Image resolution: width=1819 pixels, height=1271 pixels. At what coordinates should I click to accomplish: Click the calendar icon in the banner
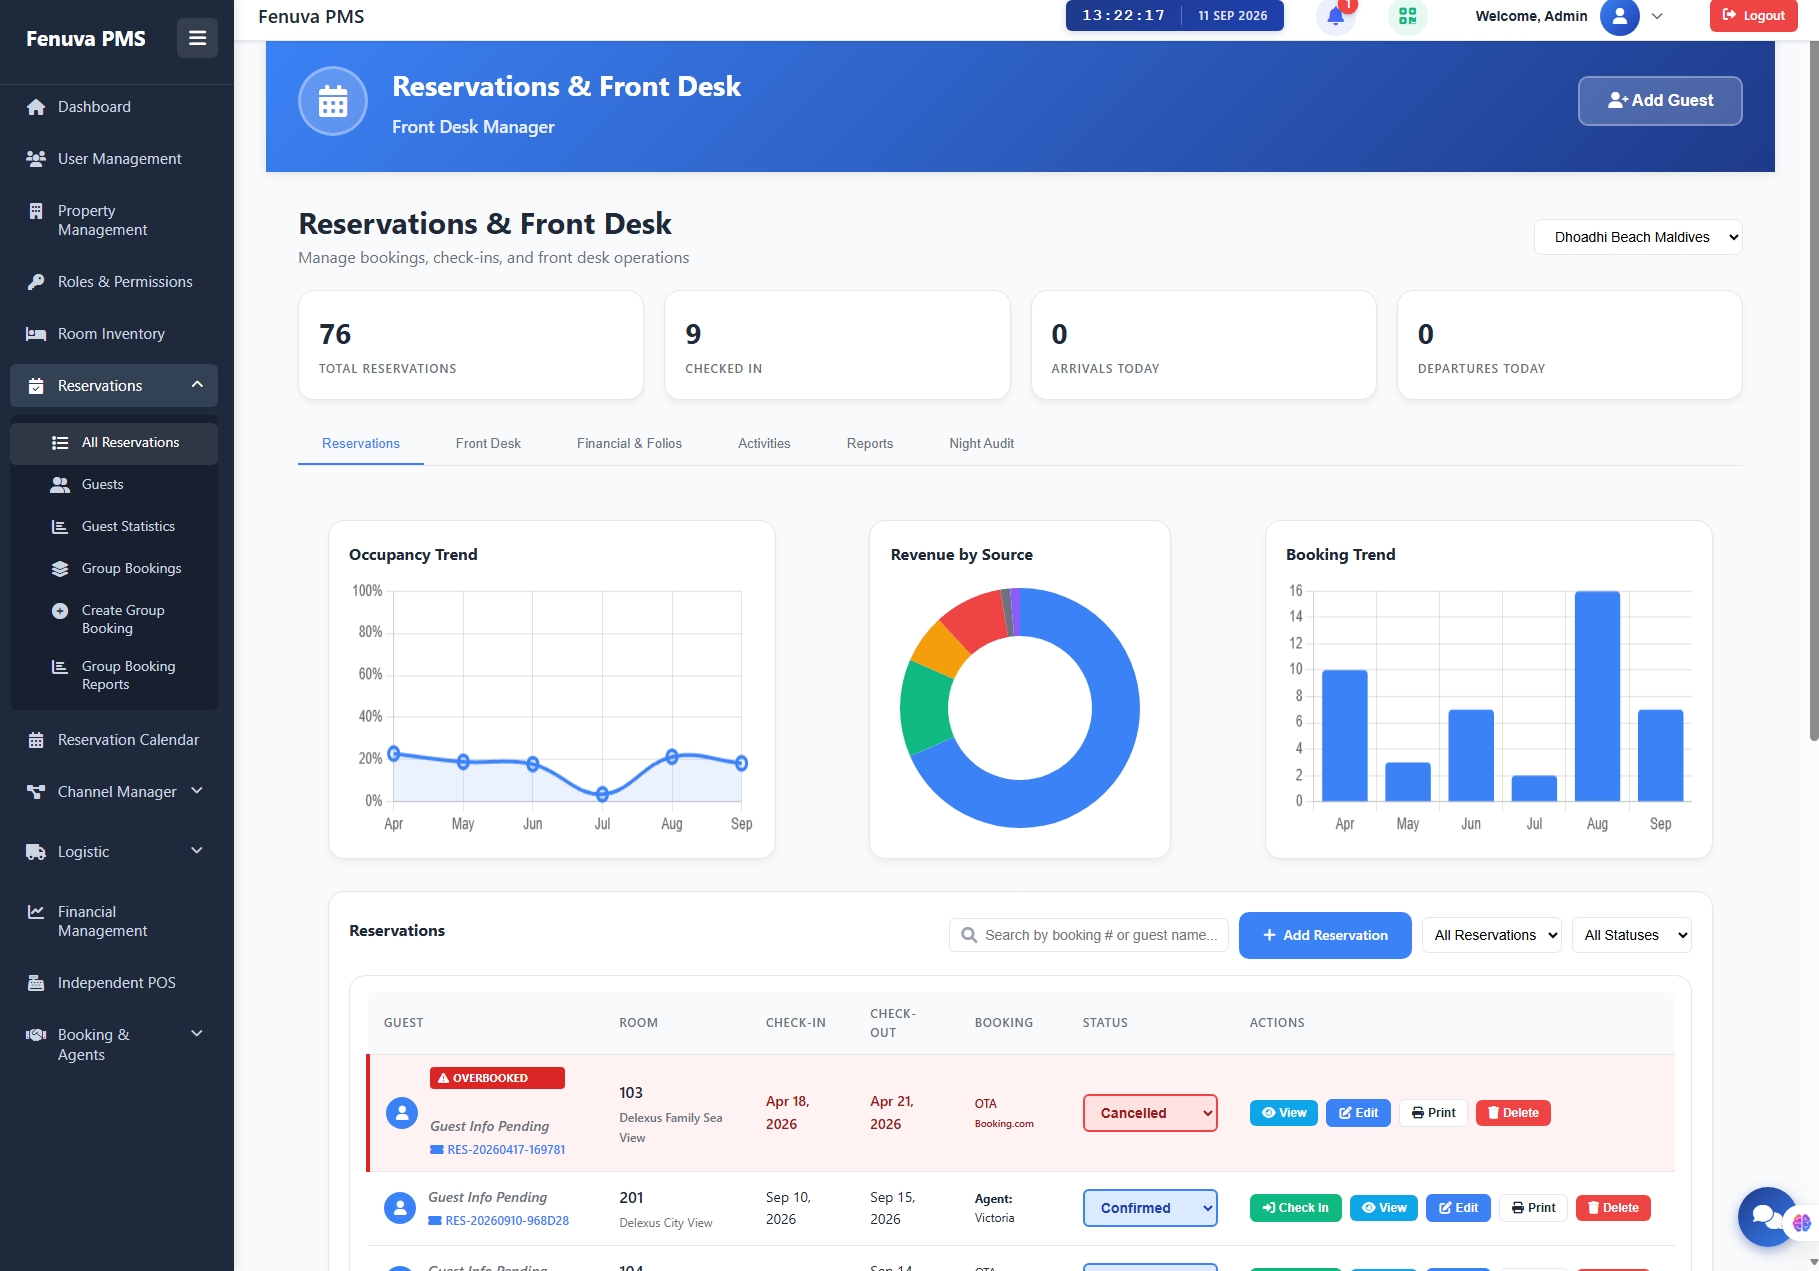click(x=333, y=101)
